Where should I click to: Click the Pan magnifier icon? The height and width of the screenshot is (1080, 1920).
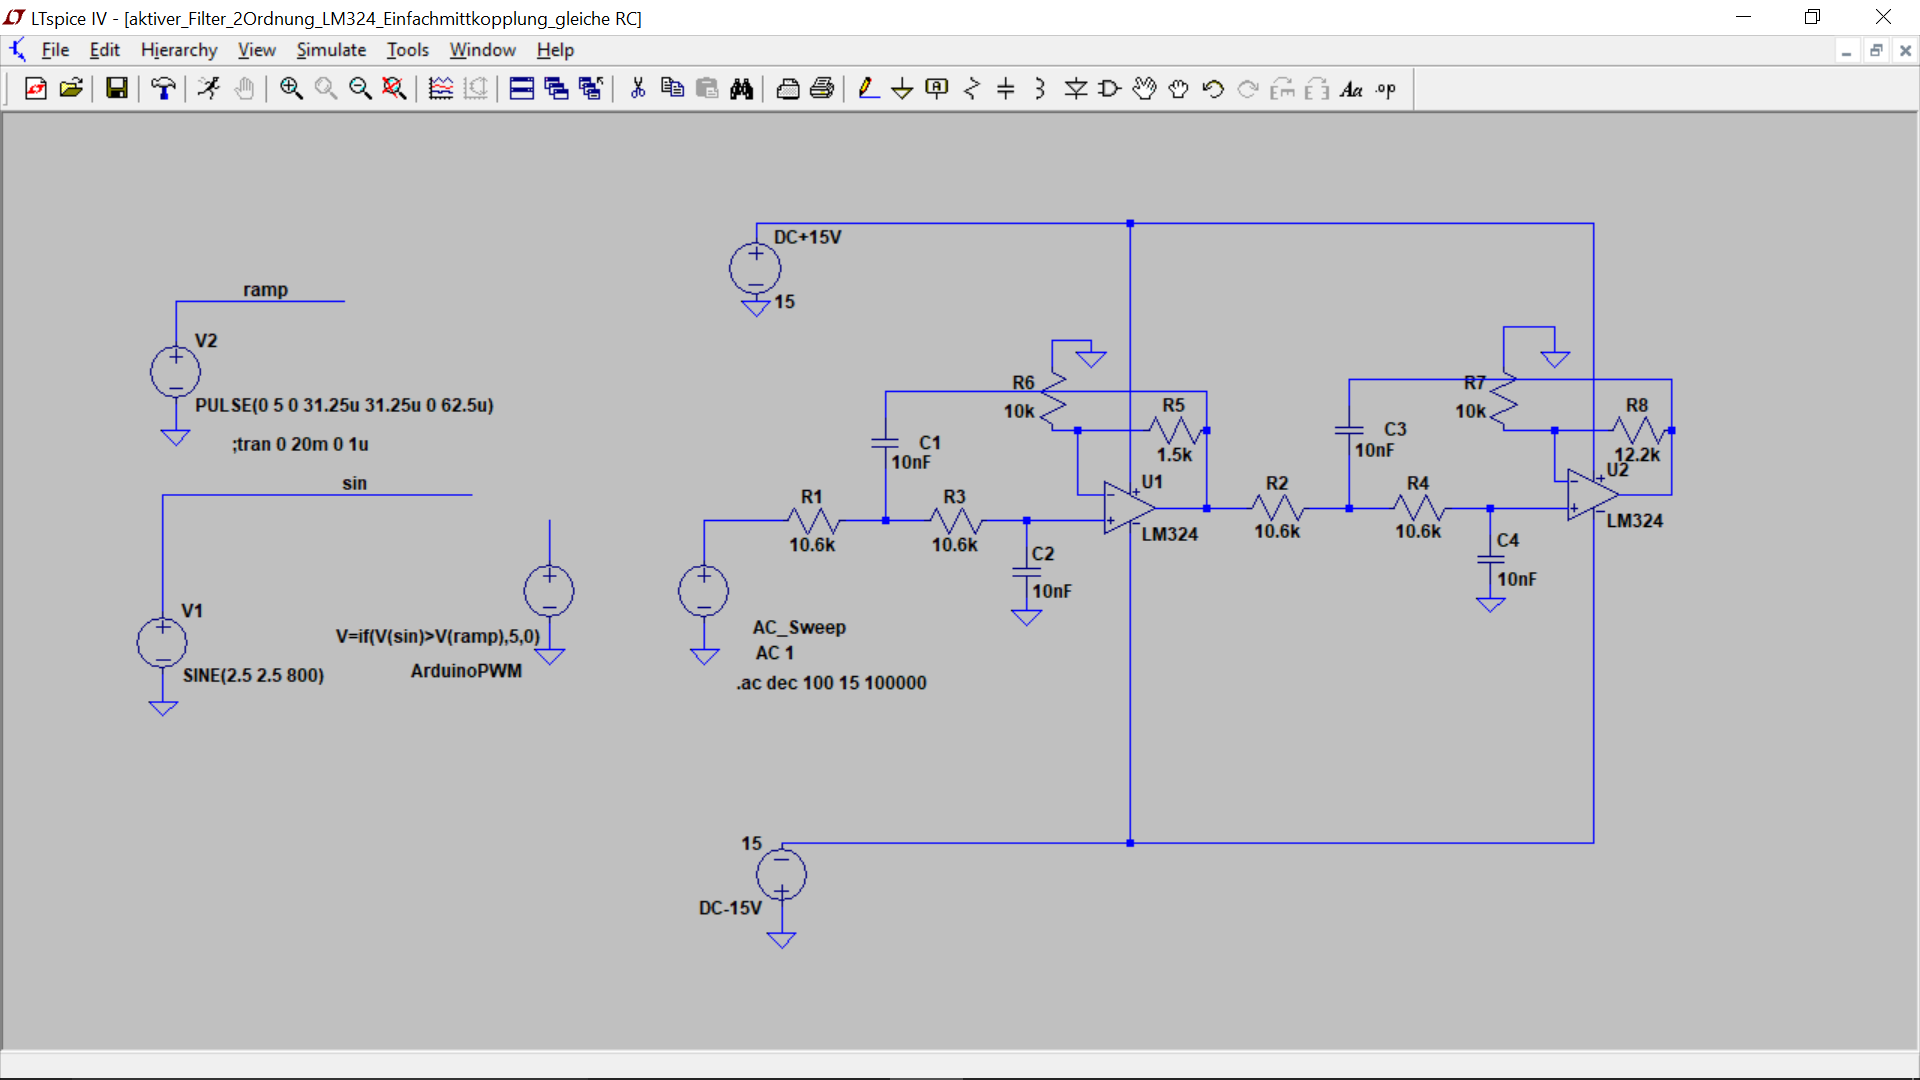click(326, 89)
